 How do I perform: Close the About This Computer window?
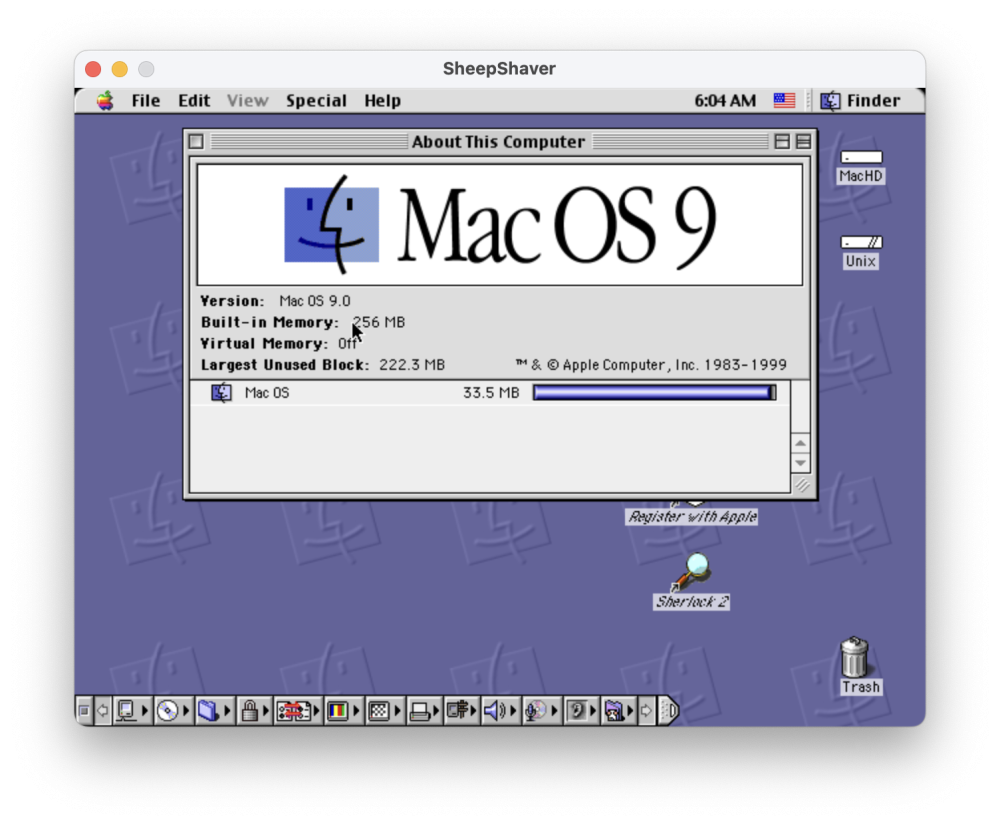click(x=196, y=142)
